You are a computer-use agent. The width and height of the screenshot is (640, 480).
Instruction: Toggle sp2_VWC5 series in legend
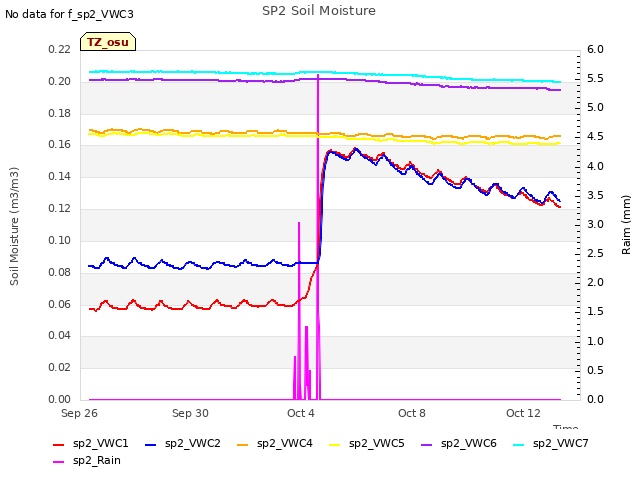coord(367,444)
